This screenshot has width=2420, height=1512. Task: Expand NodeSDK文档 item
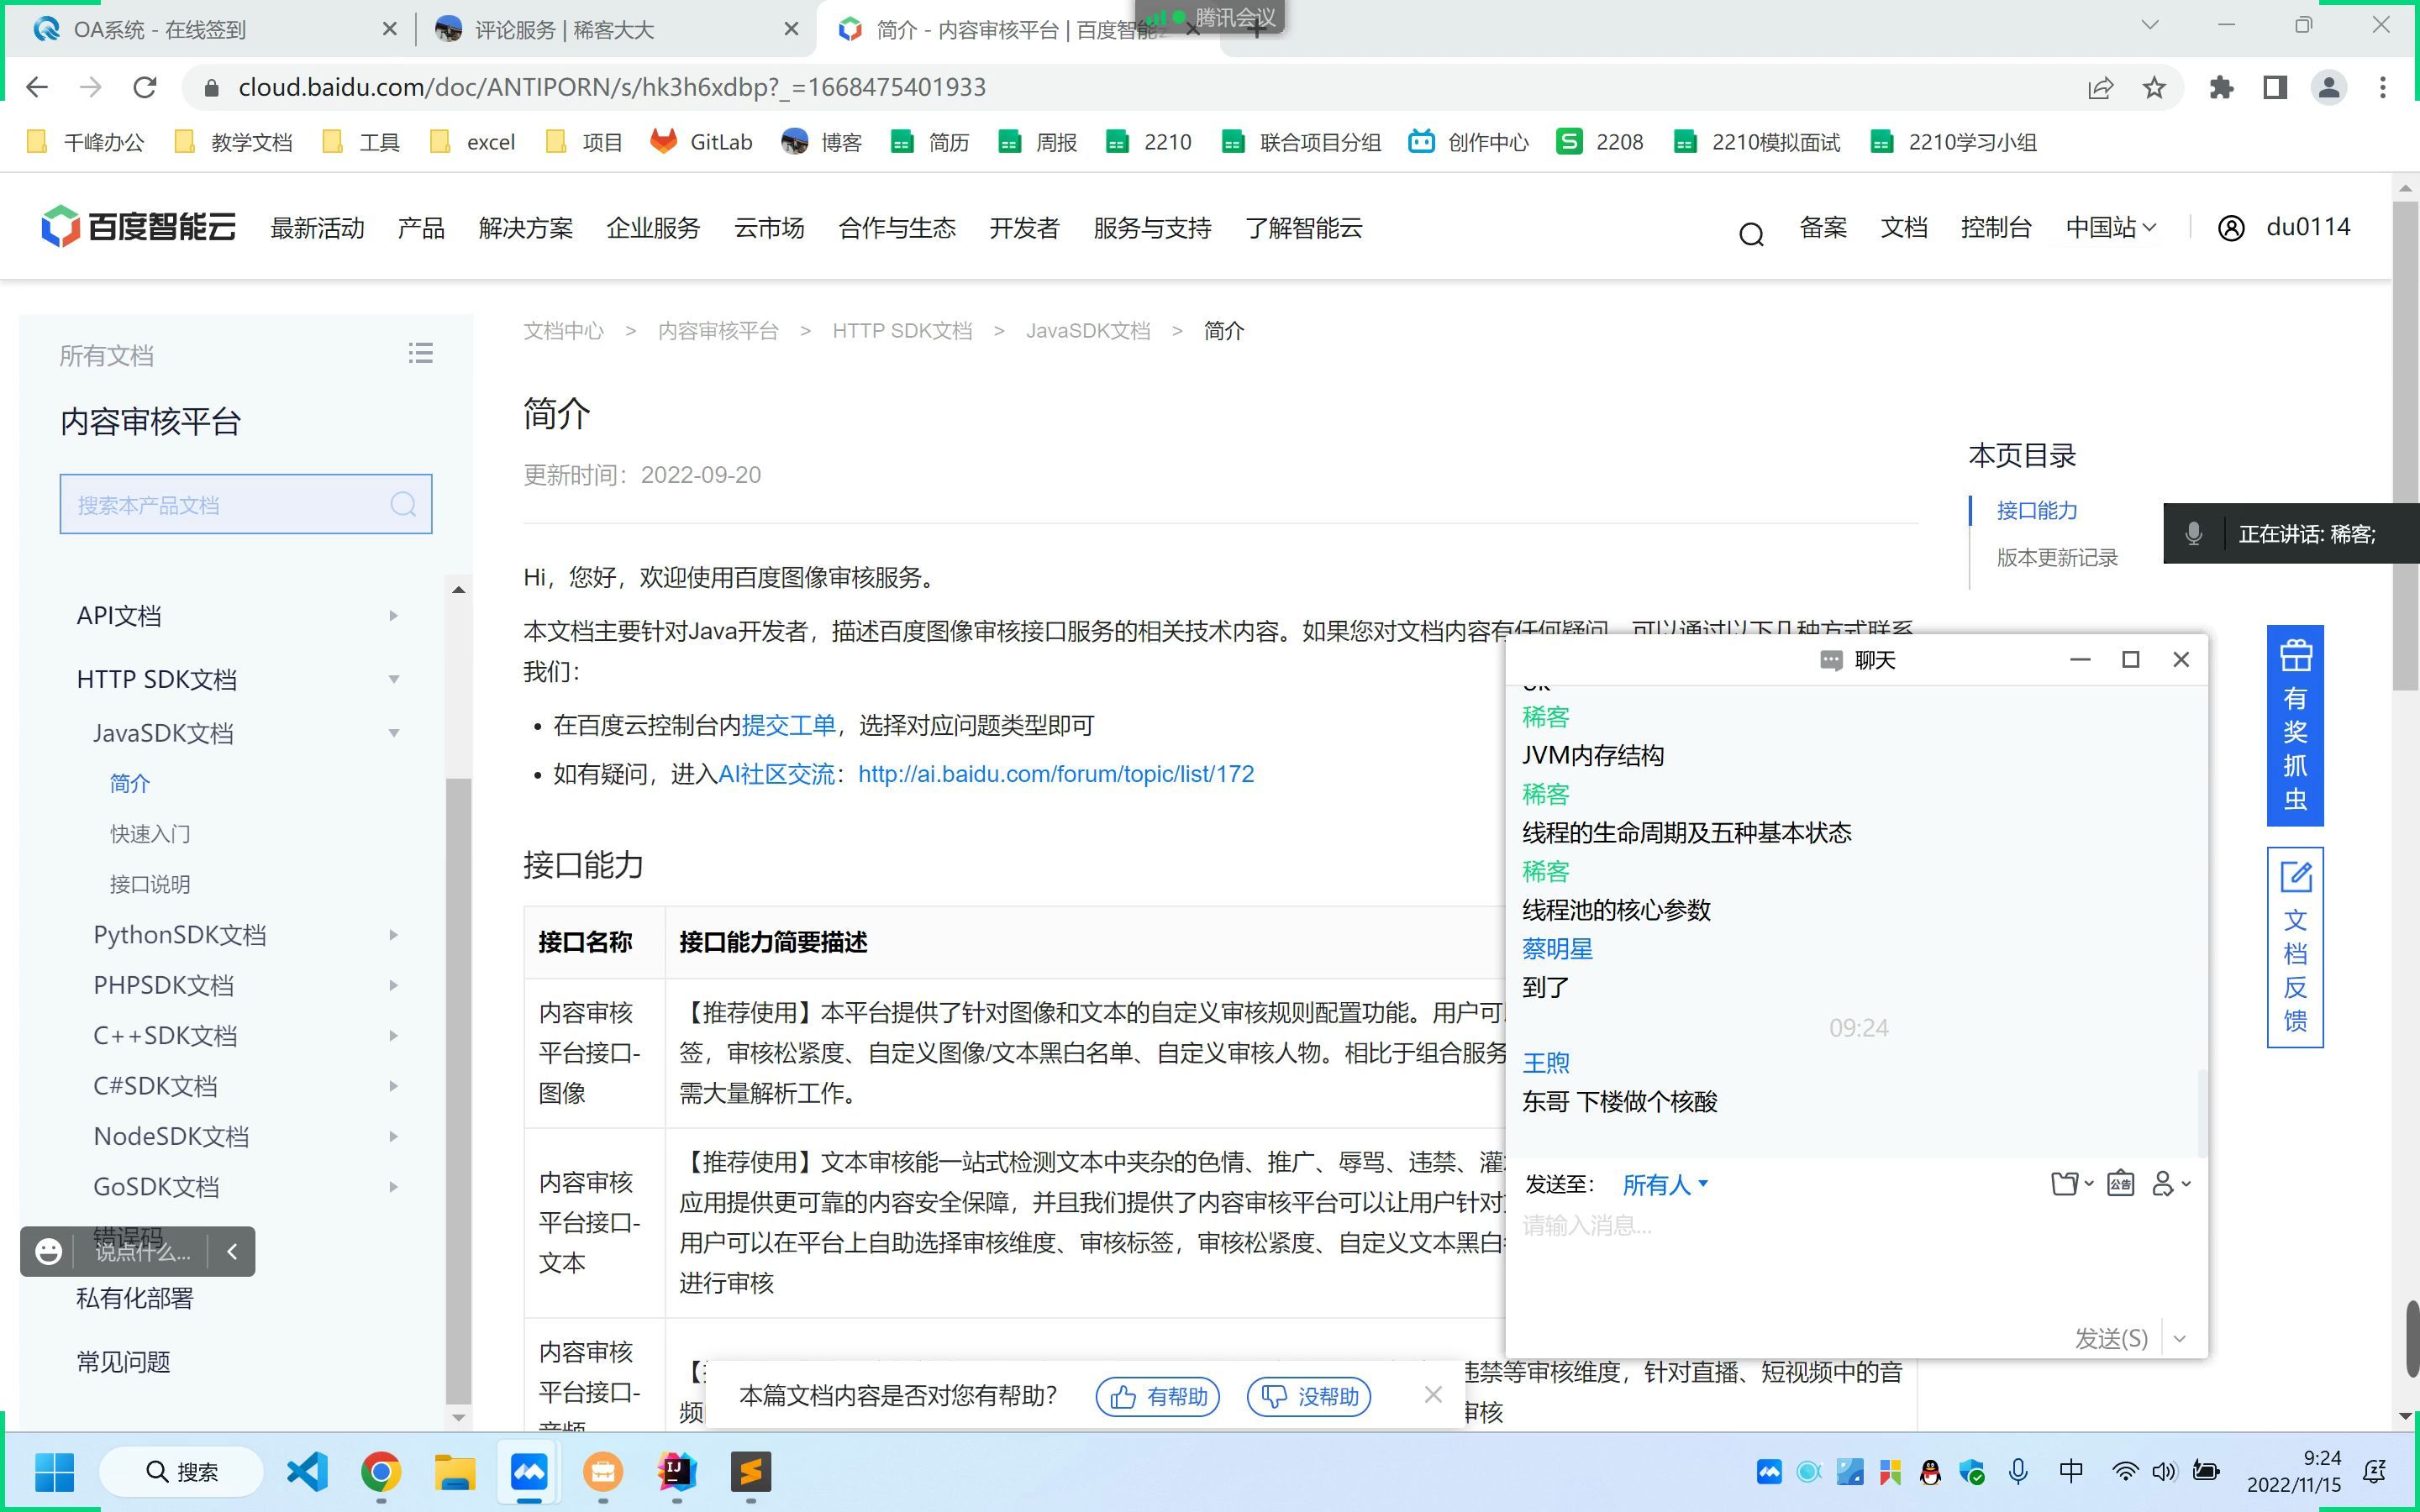tap(393, 1136)
